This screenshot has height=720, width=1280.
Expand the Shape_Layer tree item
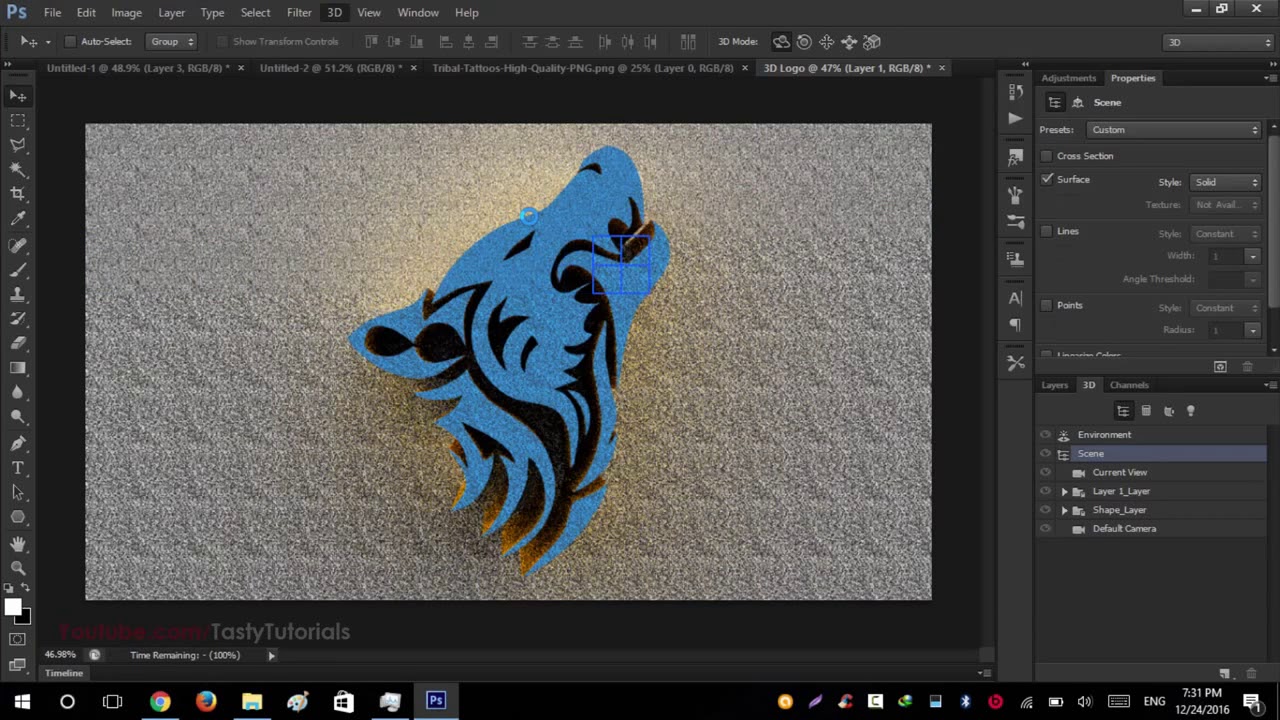[1064, 510]
